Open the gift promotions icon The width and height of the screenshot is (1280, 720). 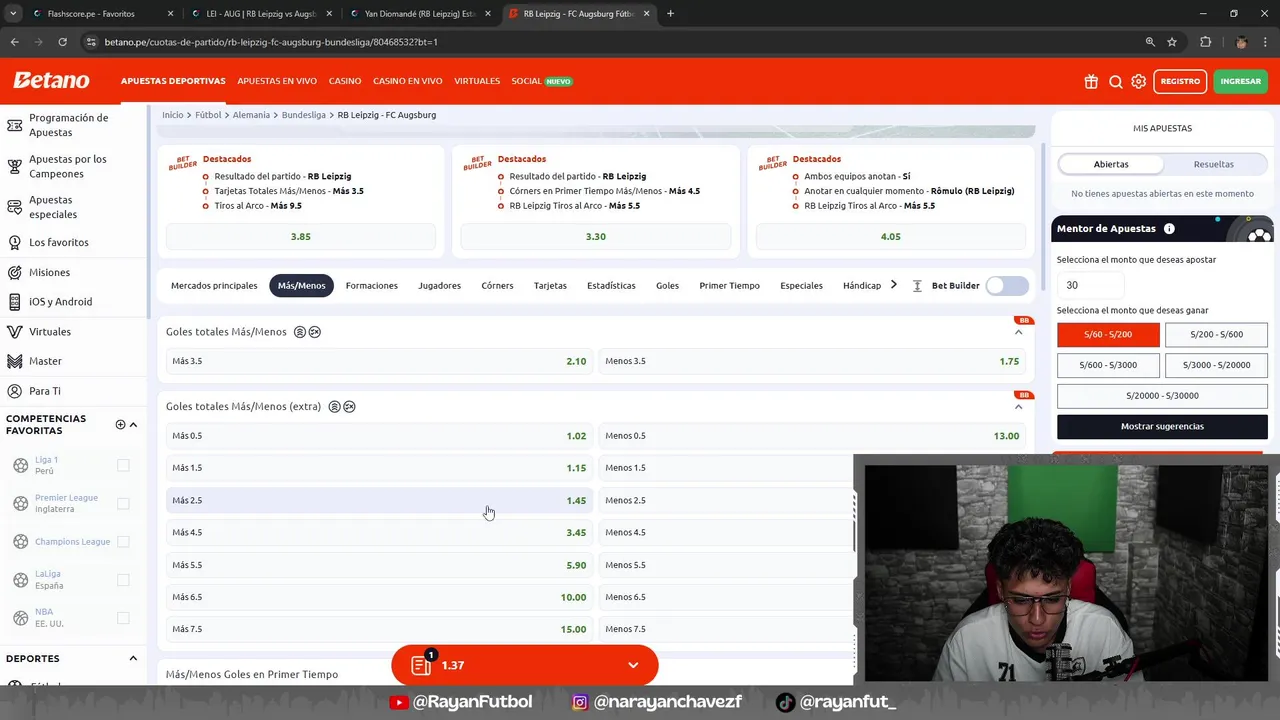(x=1091, y=82)
